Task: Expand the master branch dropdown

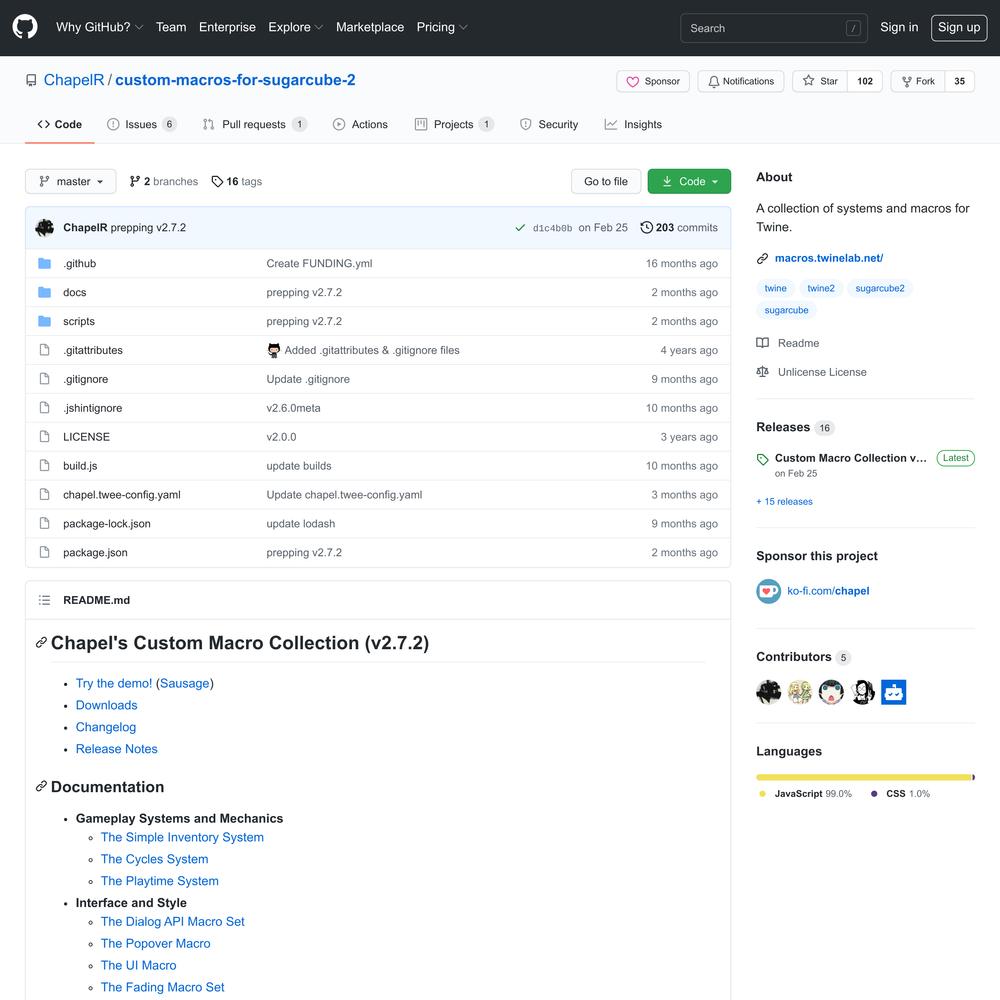Action: tap(71, 181)
